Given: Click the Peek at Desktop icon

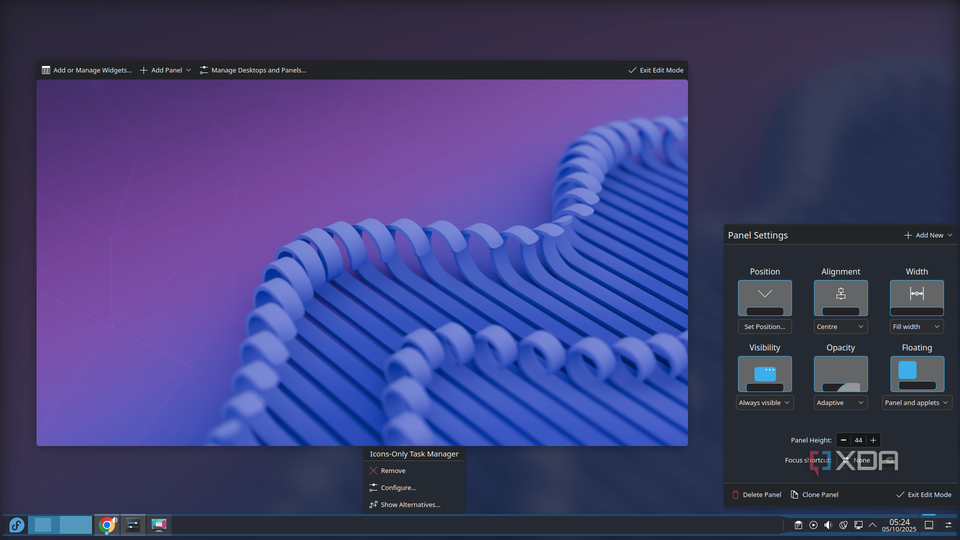Looking at the screenshot, I should click(929, 525).
